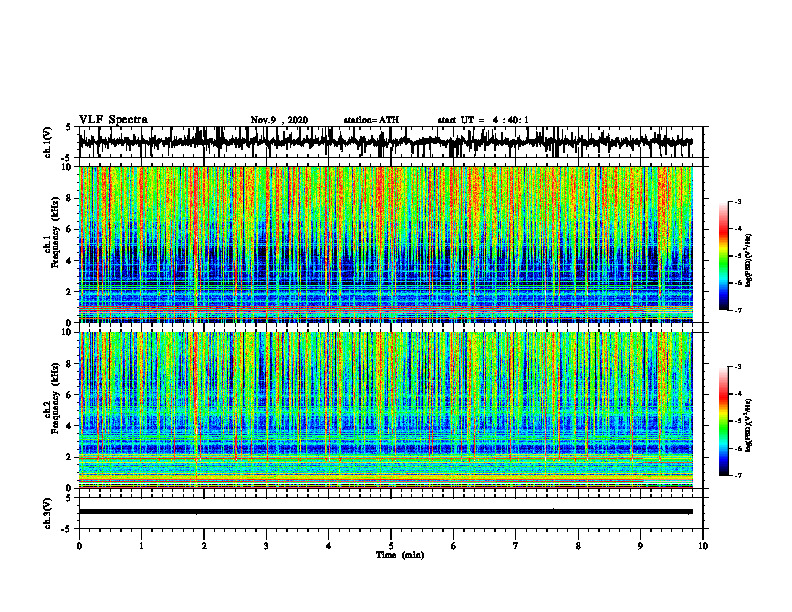
Task: Click inside the ch.2 spectrogram panel
Action: point(385,410)
